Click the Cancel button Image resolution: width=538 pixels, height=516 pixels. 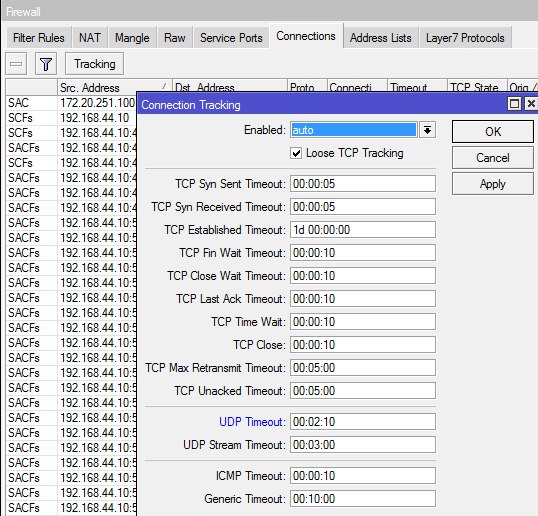tap(493, 158)
